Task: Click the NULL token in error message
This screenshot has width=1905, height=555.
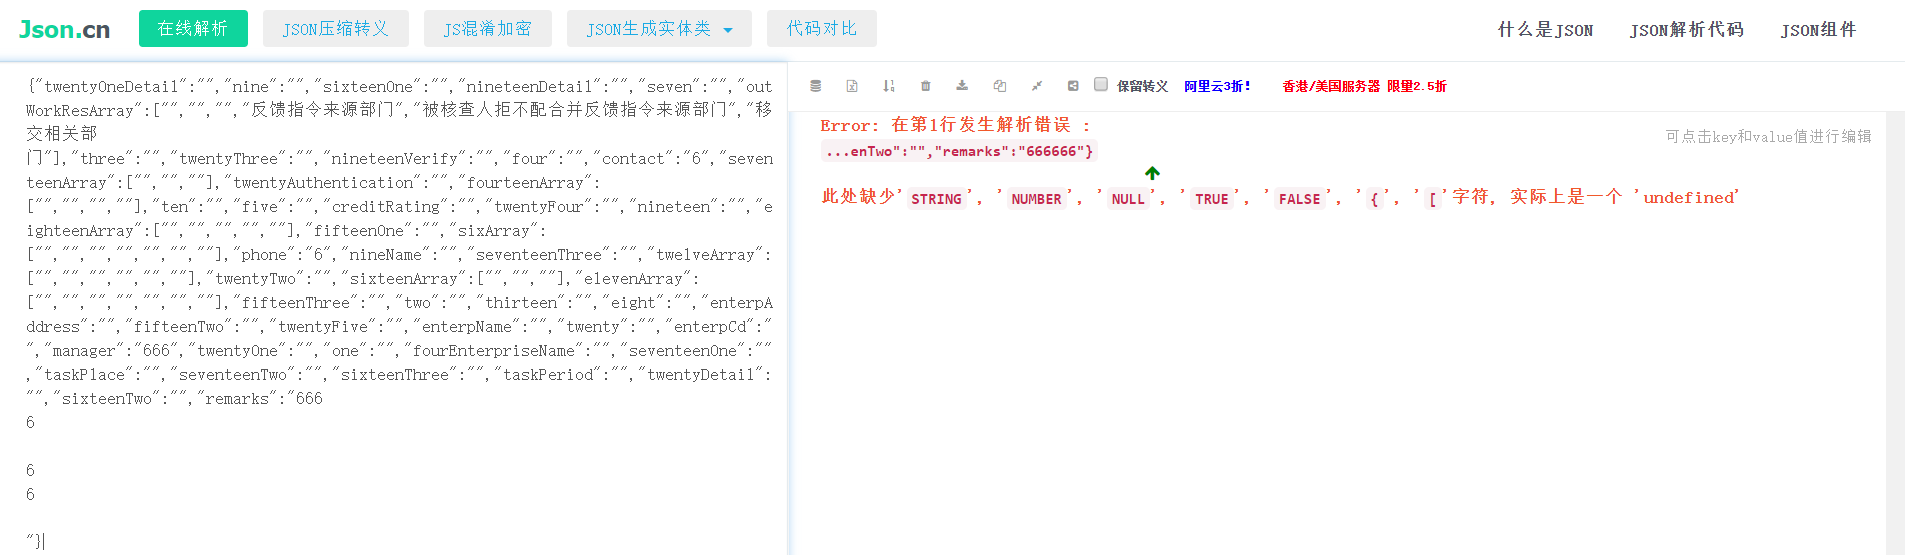Action: tap(1128, 199)
